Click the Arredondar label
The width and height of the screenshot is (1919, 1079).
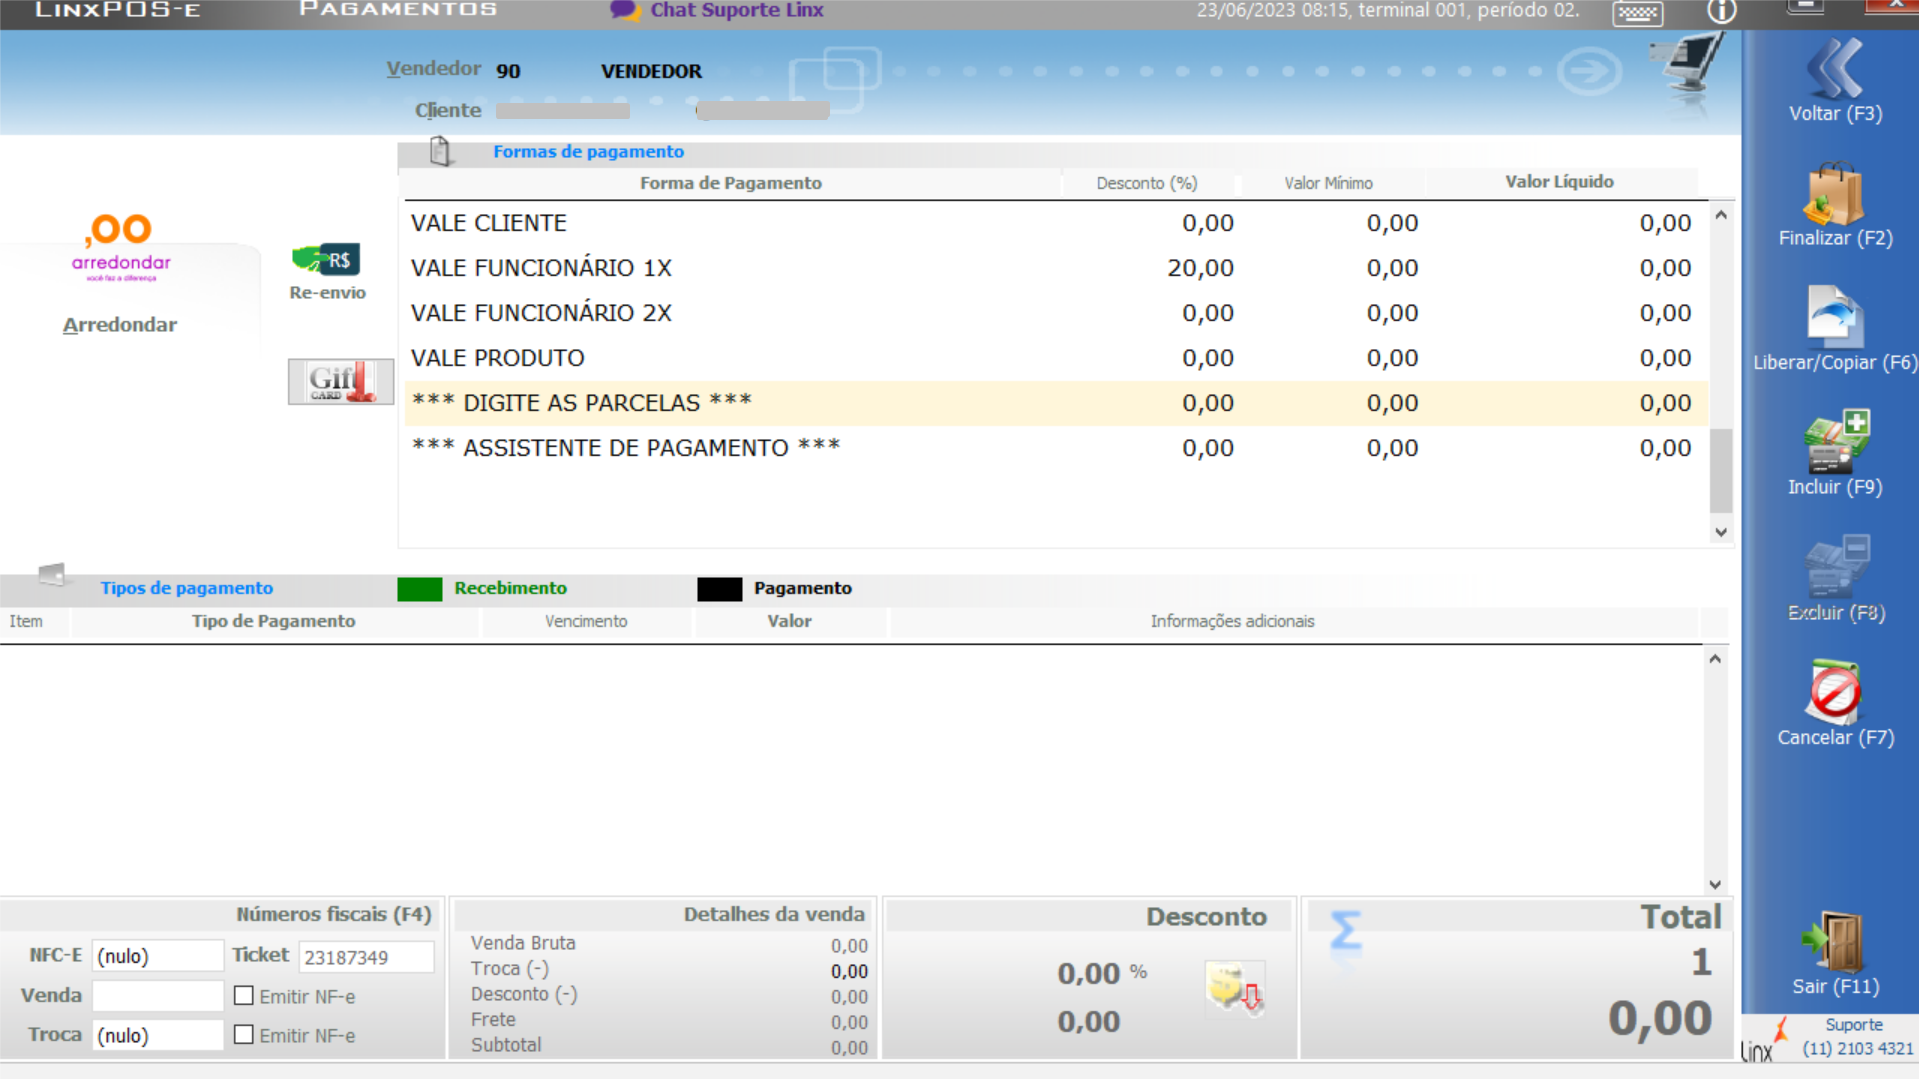tap(120, 325)
